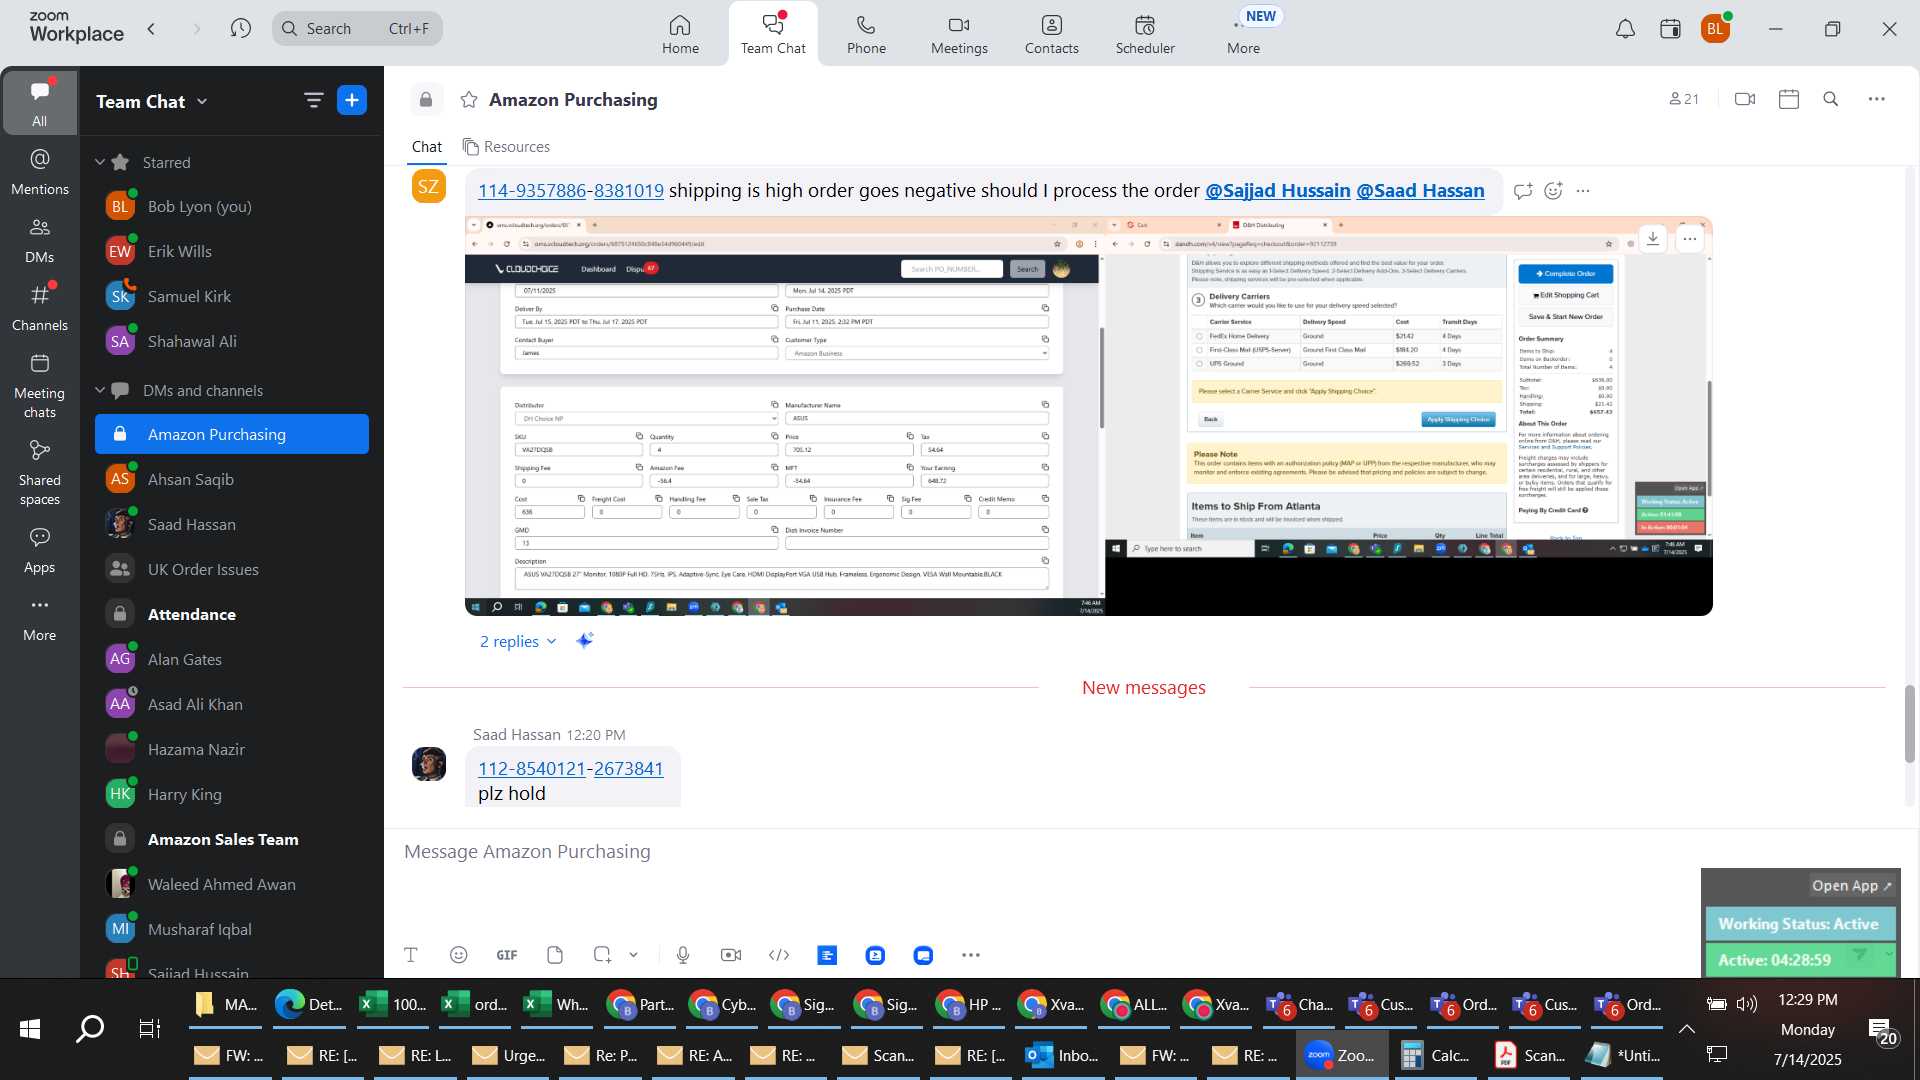This screenshot has width=1920, height=1080.
Task: Start a video meeting with the channel
Action: click(1745, 99)
